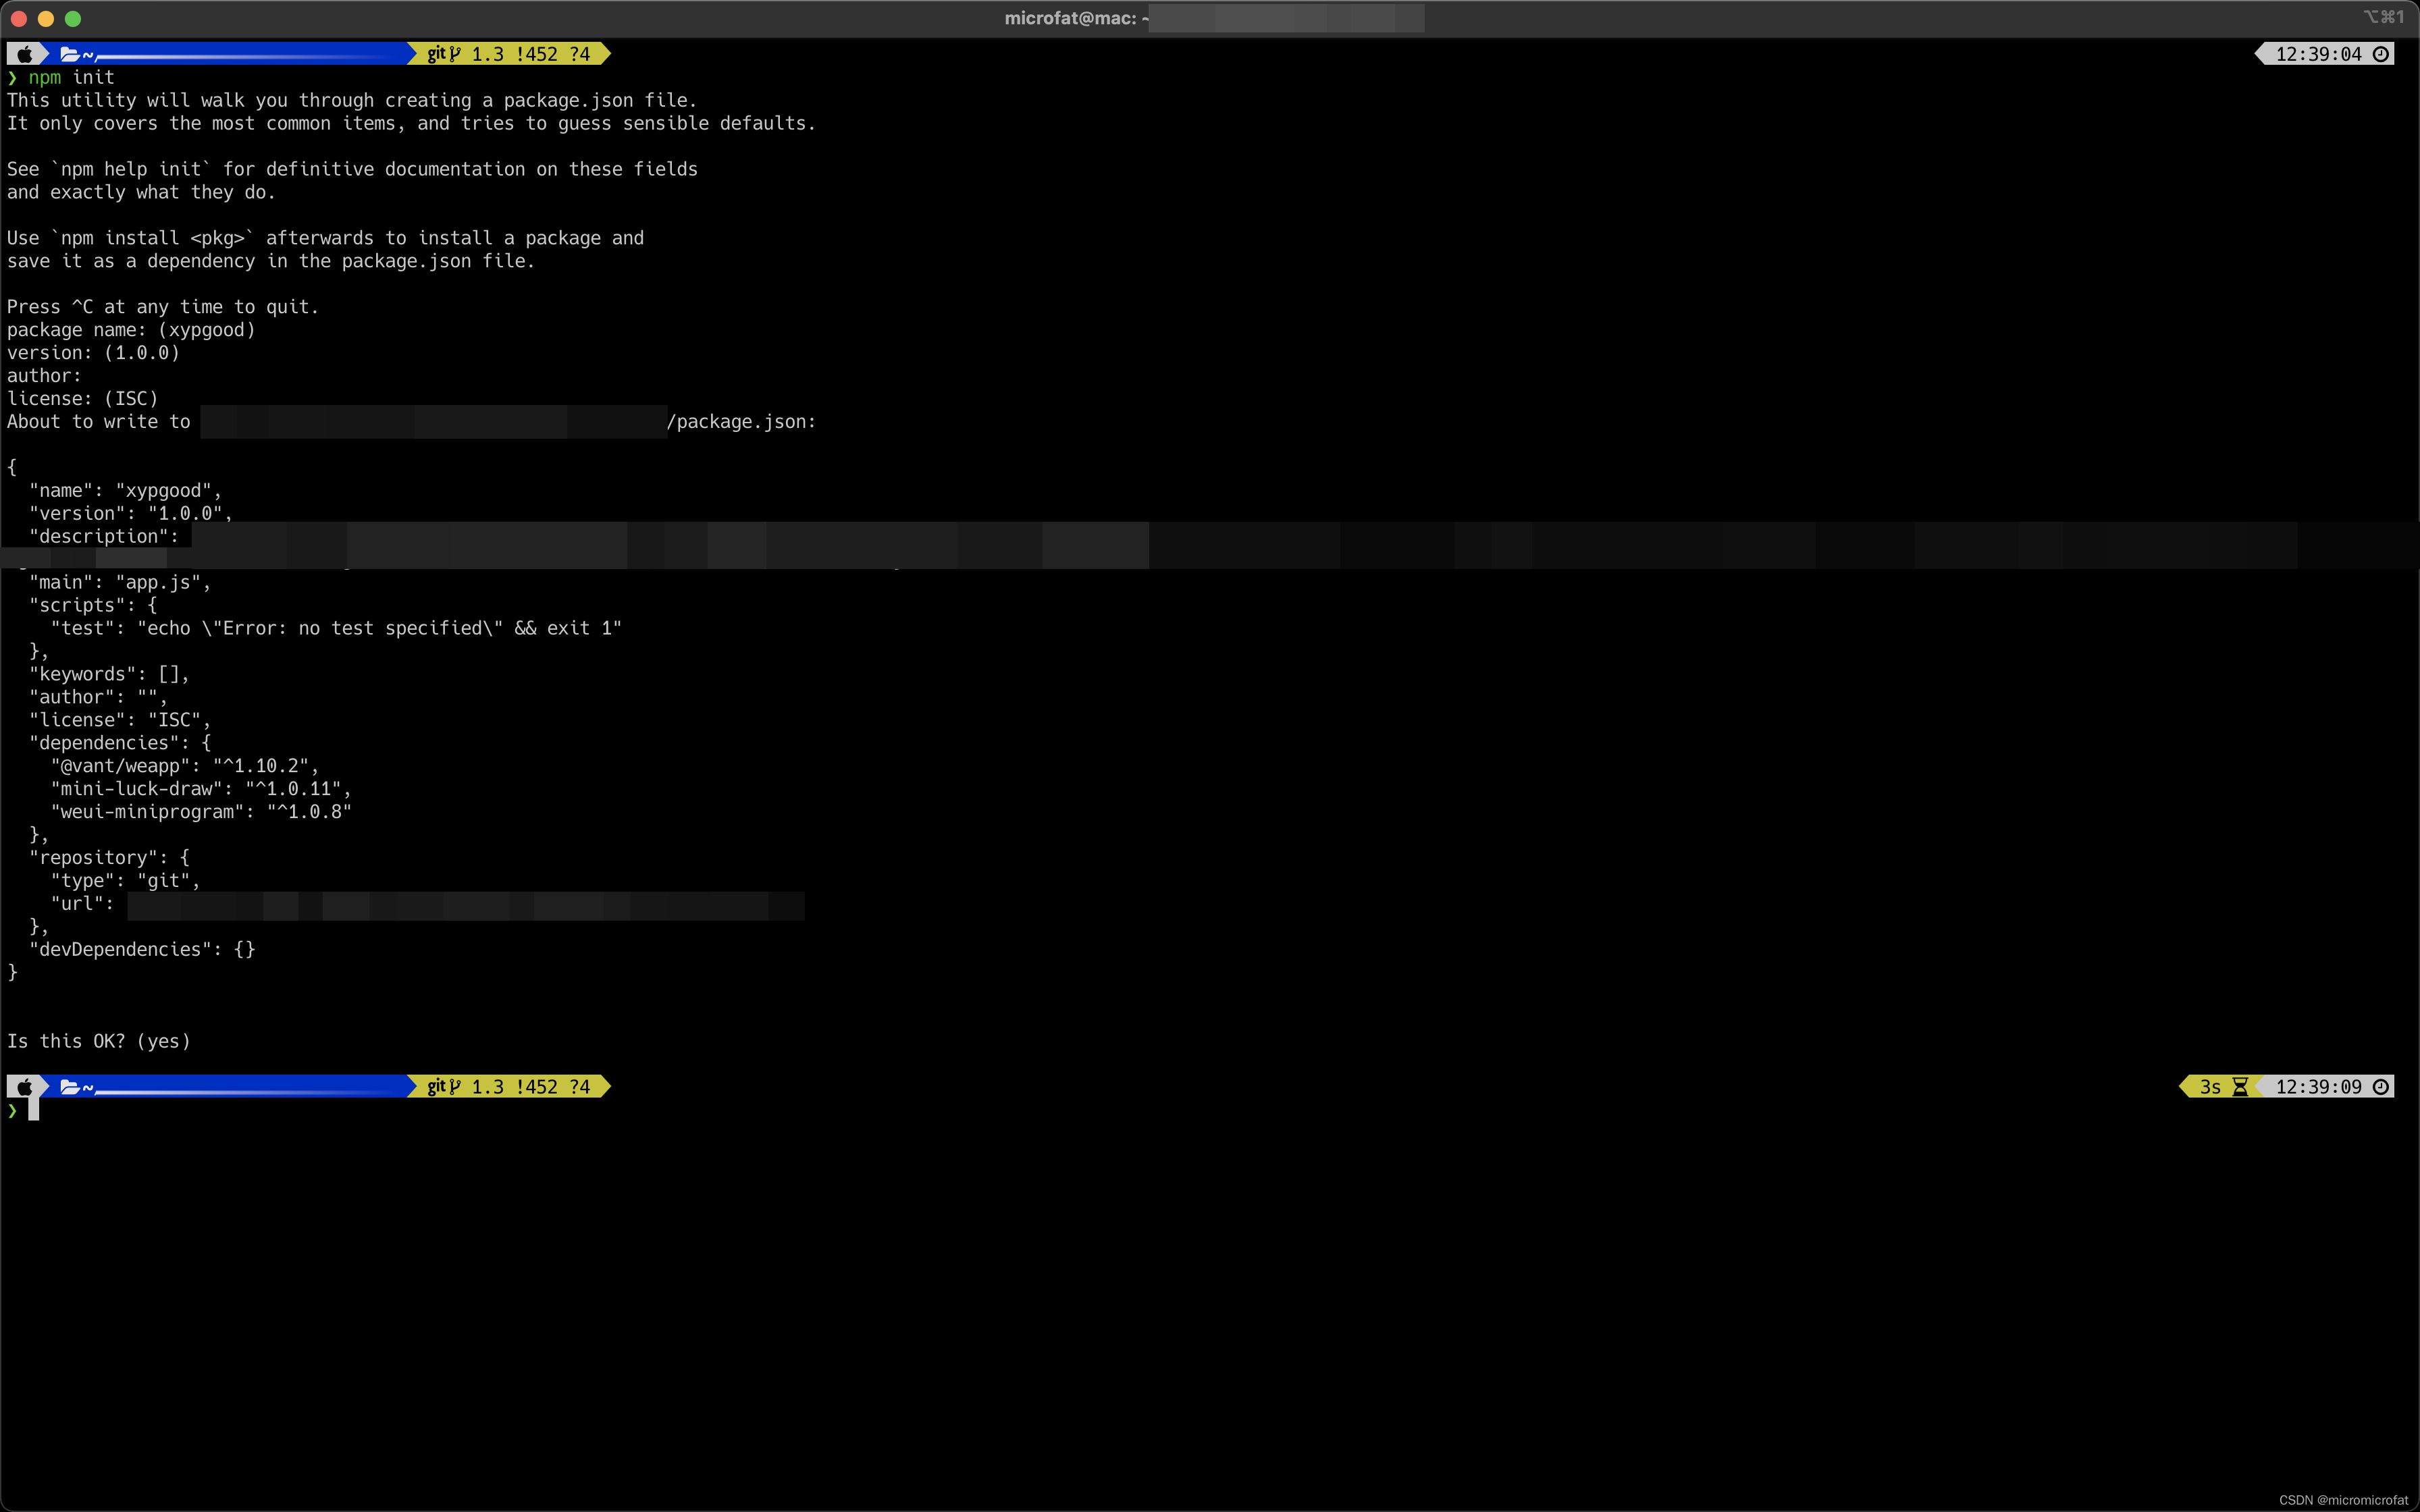Click "save it as a dependency" line

click(x=271, y=261)
